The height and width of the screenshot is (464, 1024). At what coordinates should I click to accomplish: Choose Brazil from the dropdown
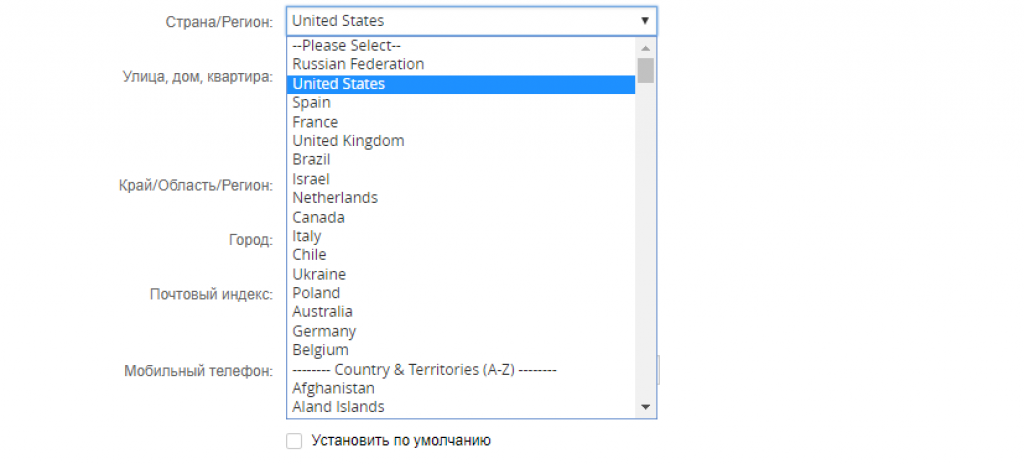click(x=311, y=160)
